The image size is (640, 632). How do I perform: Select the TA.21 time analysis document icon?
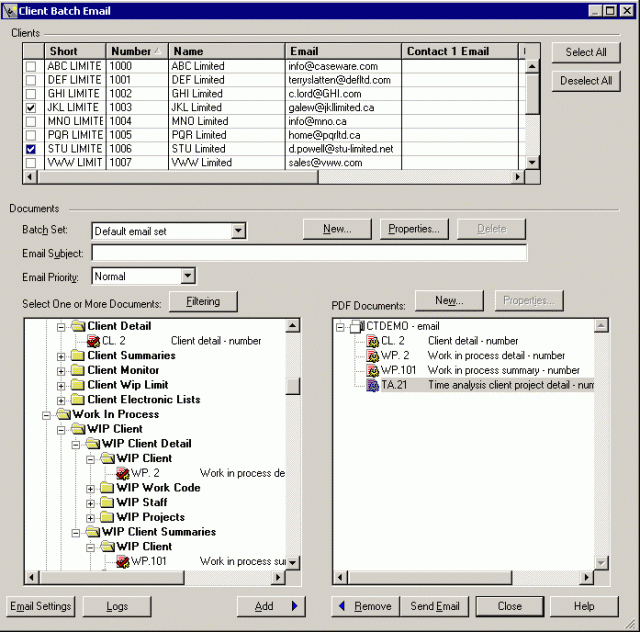pyautogui.click(x=372, y=385)
